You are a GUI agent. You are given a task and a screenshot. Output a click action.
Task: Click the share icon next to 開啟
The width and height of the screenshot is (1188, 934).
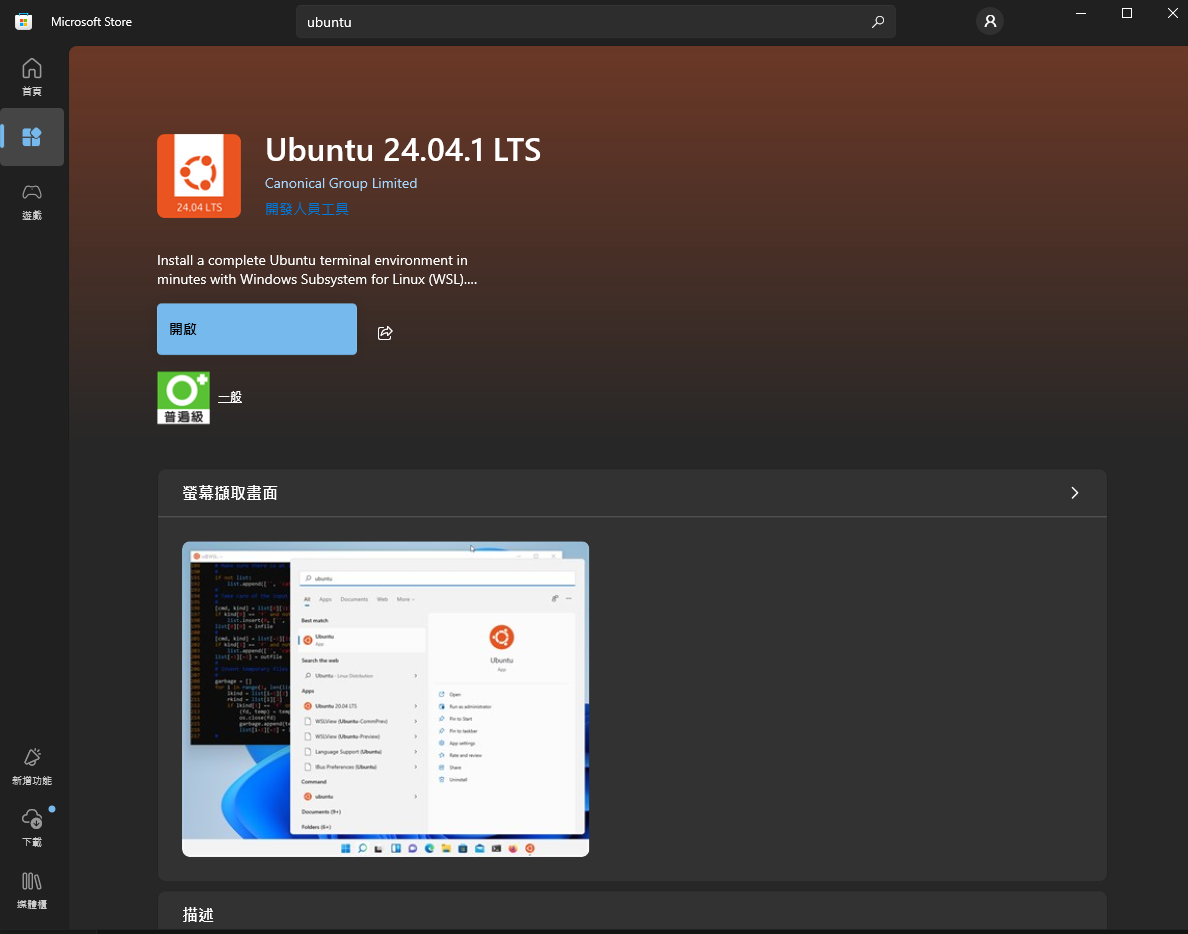coord(385,333)
